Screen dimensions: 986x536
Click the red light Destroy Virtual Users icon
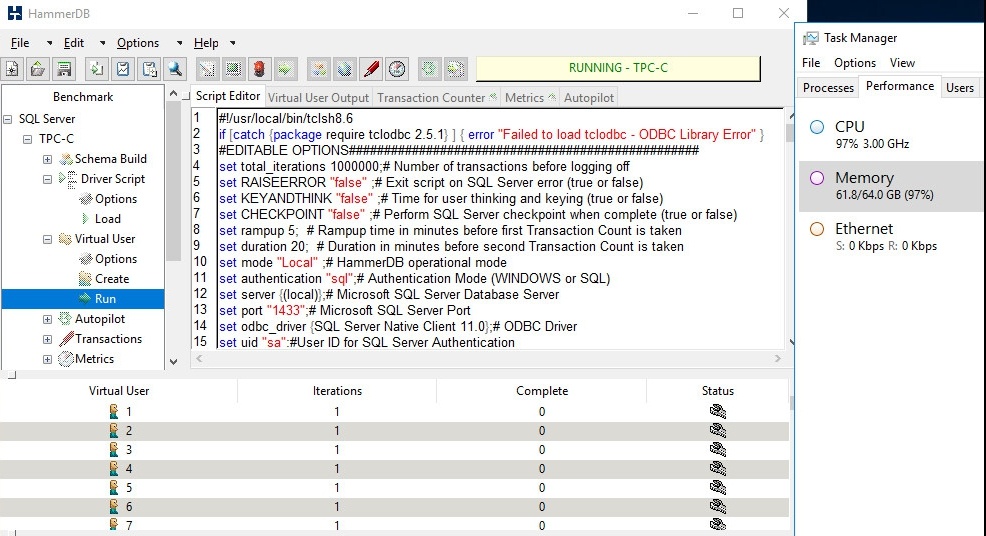pyautogui.click(x=259, y=69)
